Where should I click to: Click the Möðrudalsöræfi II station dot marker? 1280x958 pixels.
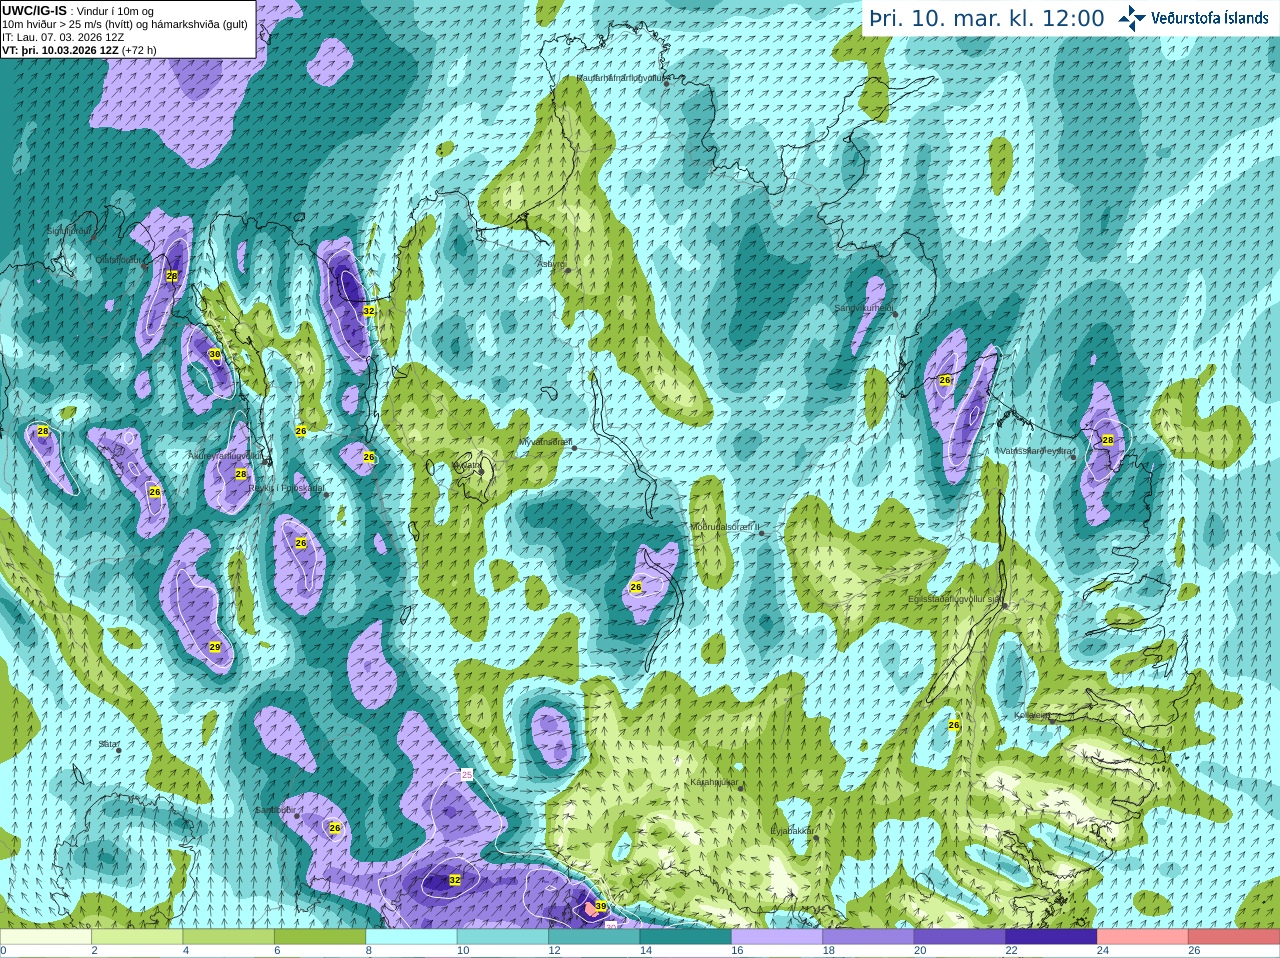[762, 533]
